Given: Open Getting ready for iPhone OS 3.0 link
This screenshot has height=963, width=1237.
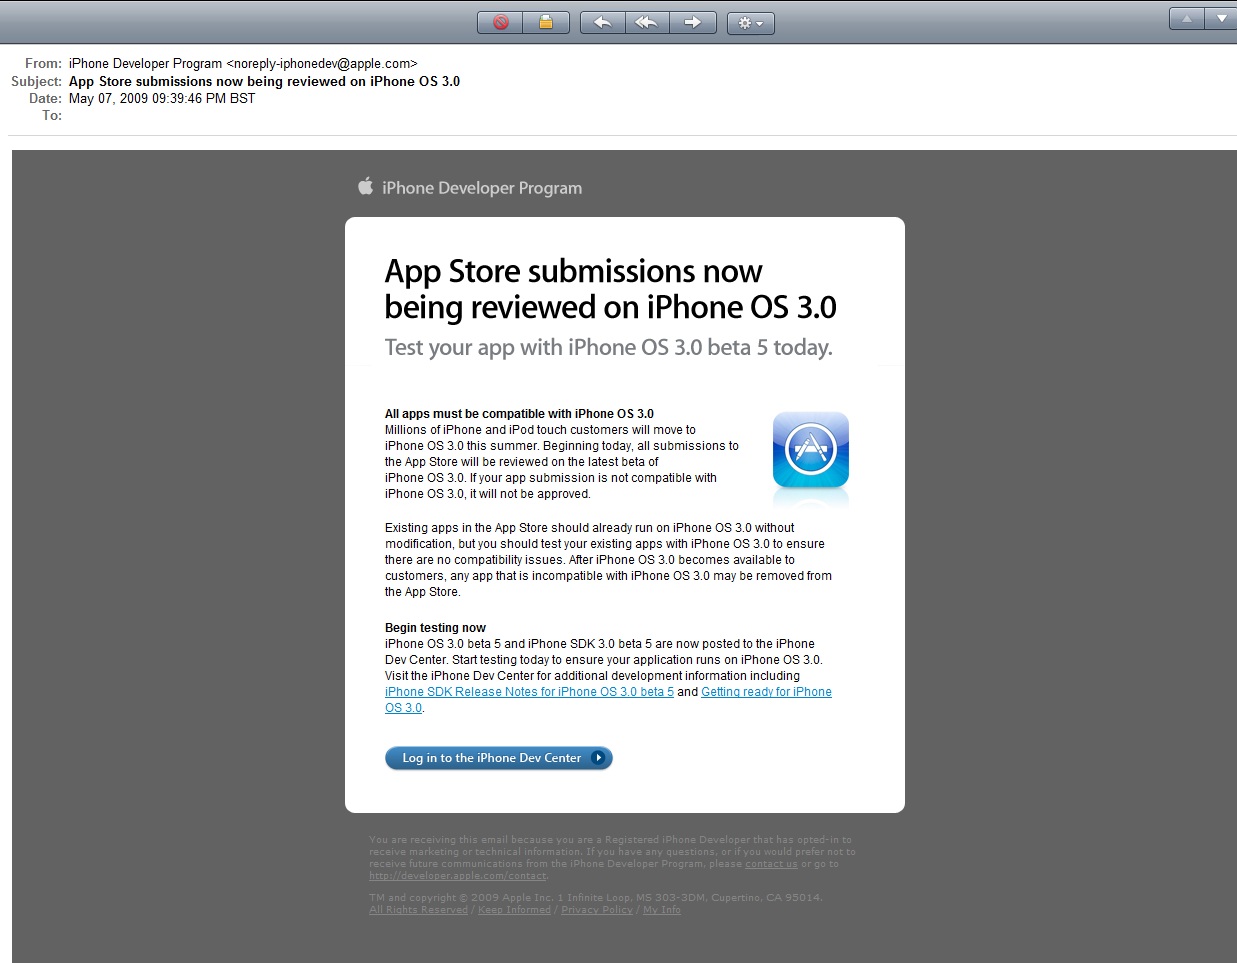Looking at the screenshot, I should click(x=766, y=692).
